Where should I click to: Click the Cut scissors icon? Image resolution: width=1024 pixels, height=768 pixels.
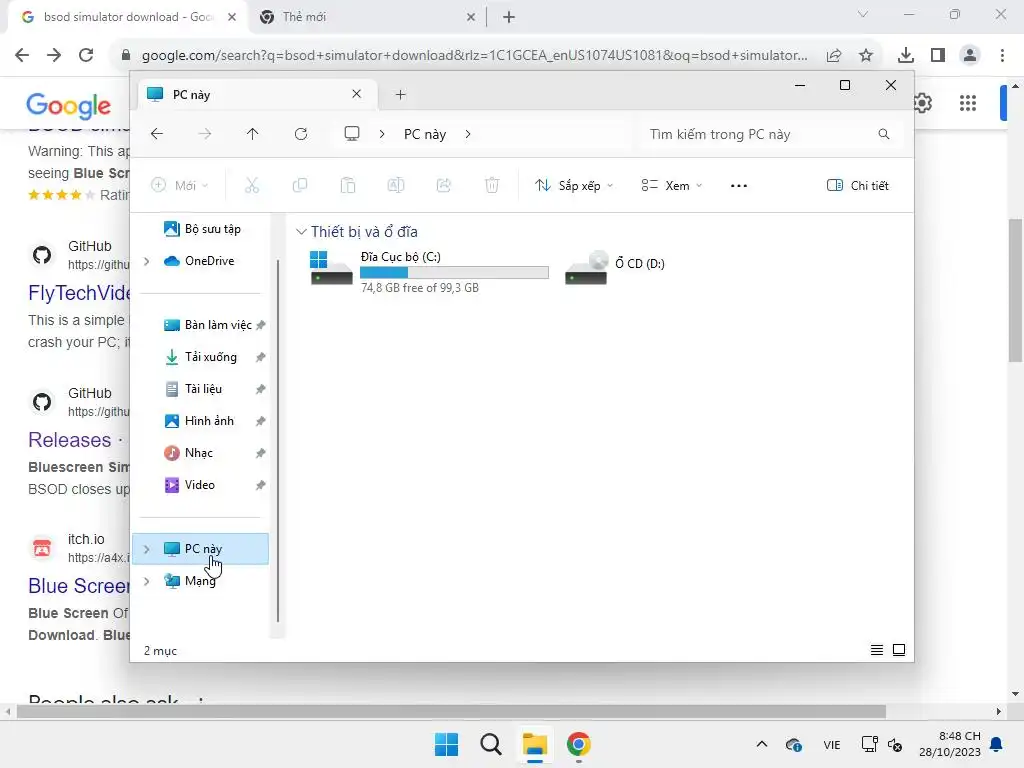pos(252,185)
